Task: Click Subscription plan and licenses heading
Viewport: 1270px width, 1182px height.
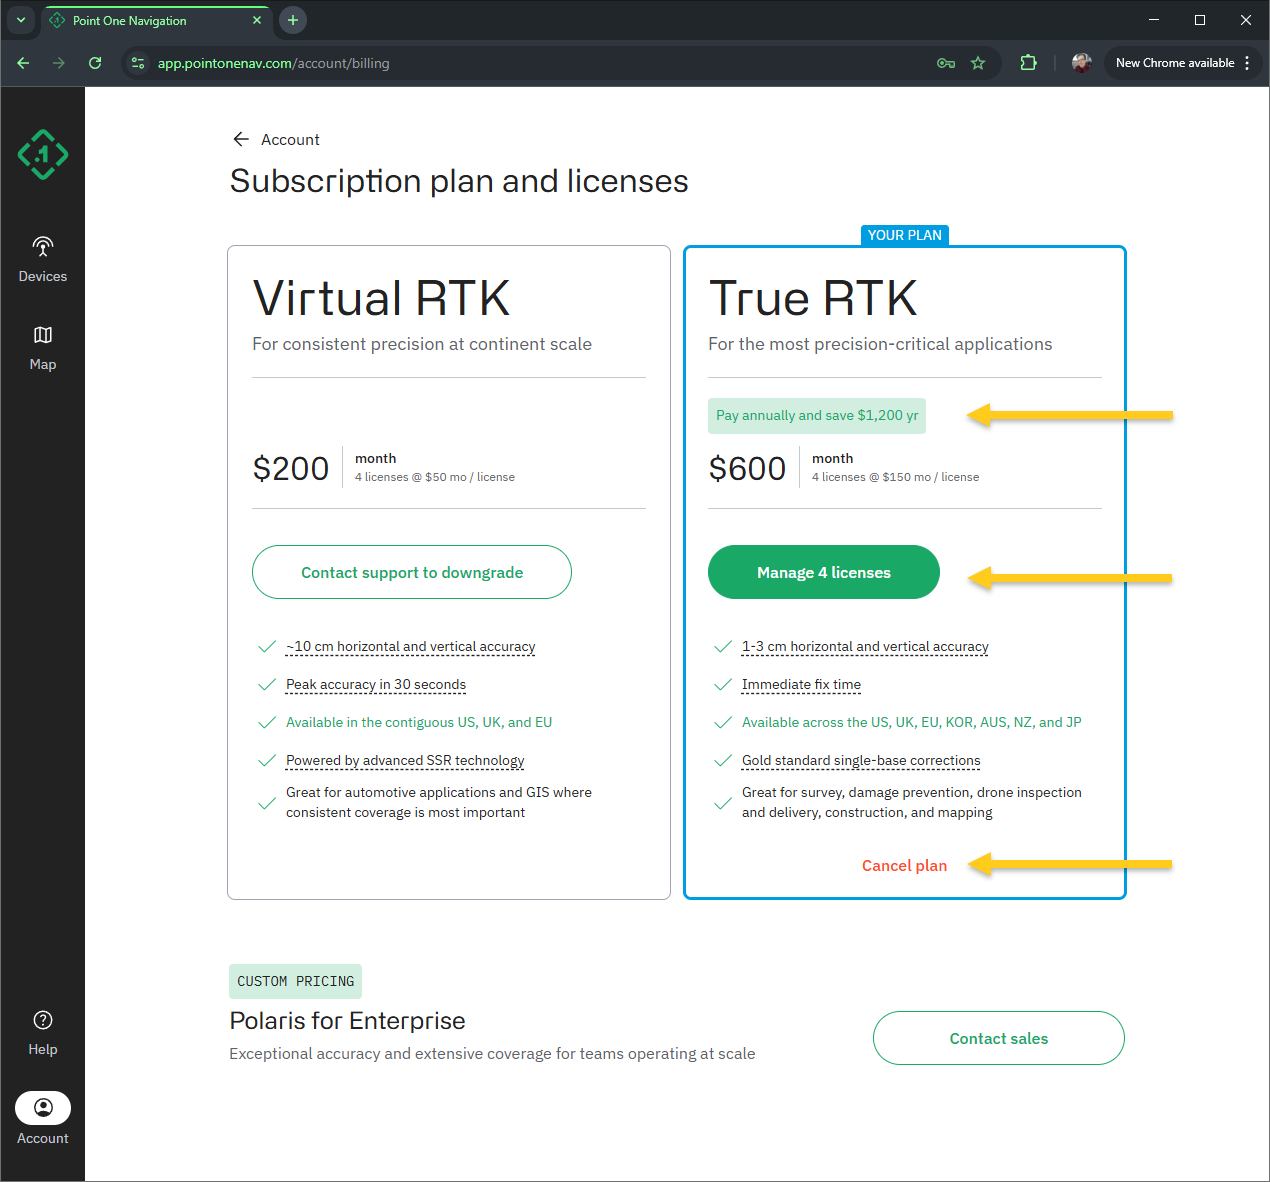Action: (459, 181)
